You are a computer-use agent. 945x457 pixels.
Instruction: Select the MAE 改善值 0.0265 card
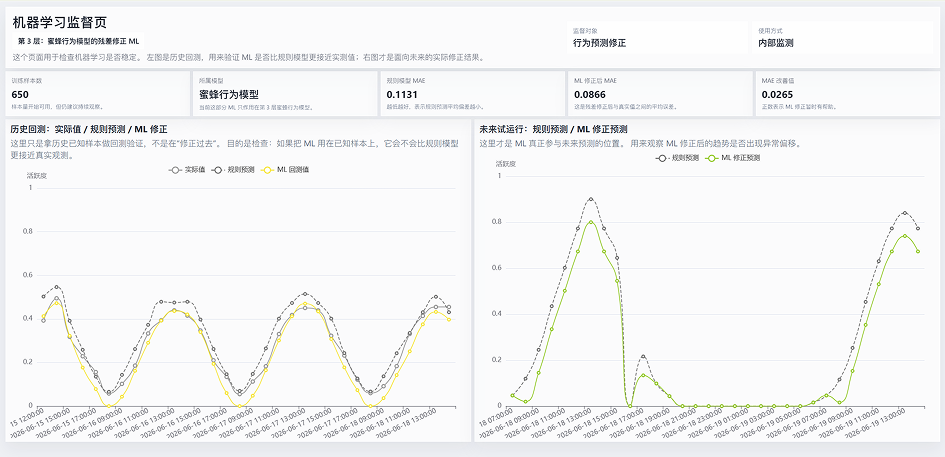848,93
